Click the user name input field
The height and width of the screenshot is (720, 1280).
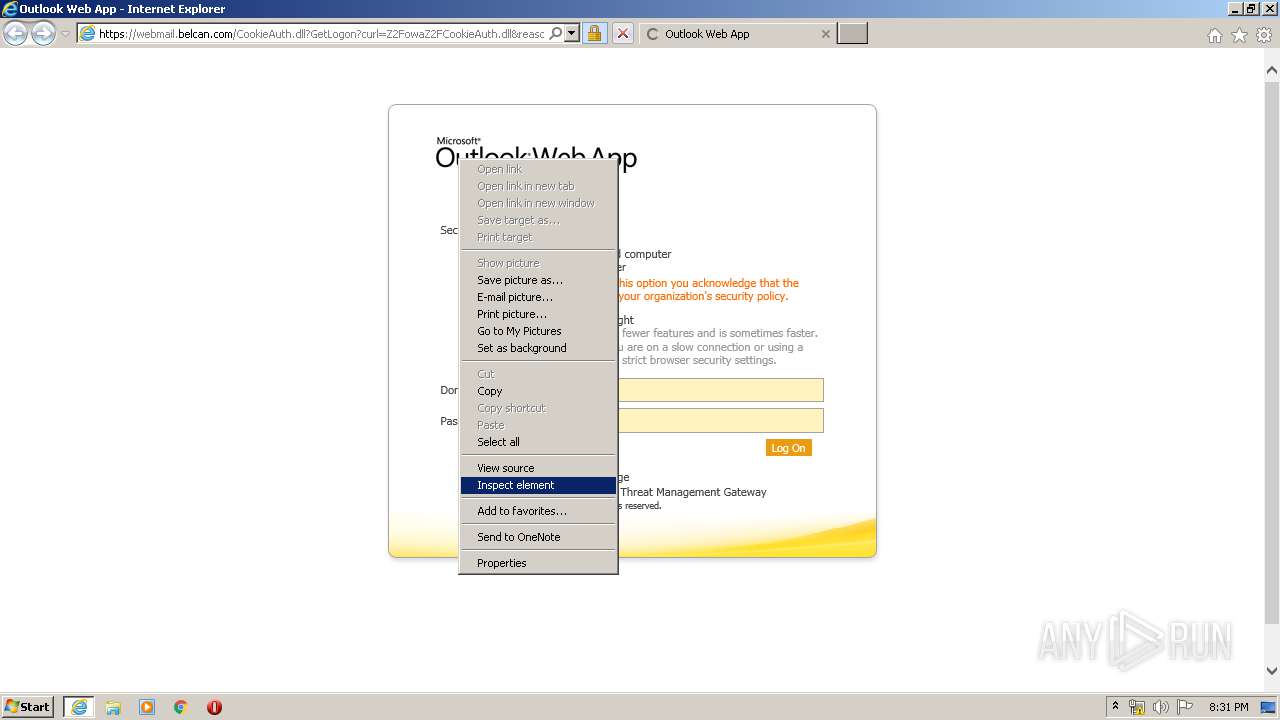tap(721, 390)
